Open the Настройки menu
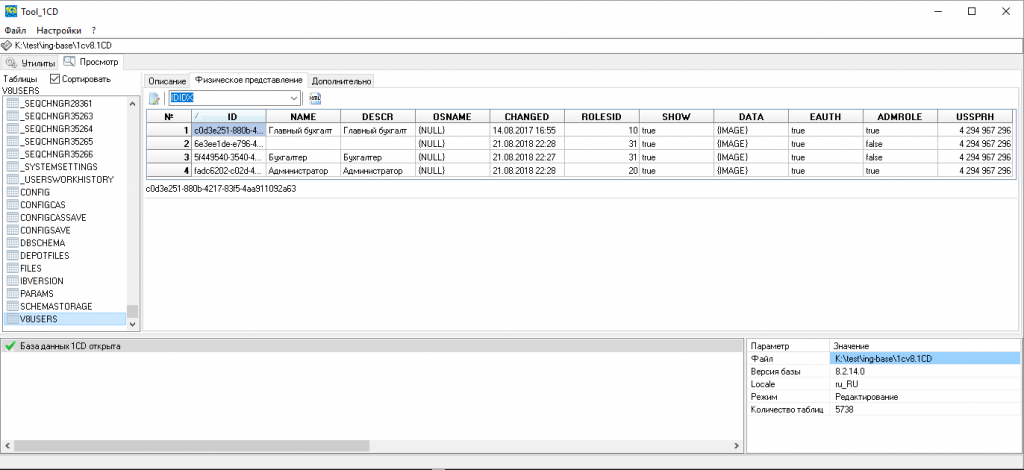 click(61, 31)
